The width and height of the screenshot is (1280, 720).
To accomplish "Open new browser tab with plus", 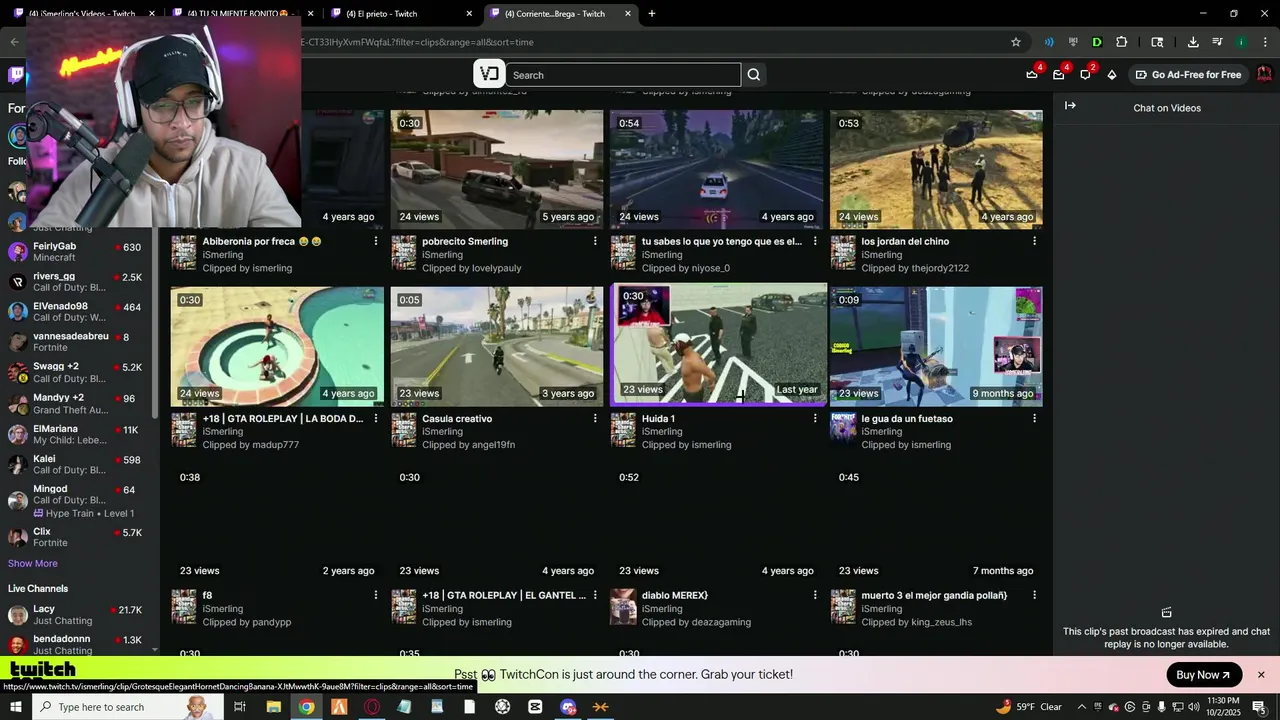I will (x=652, y=14).
